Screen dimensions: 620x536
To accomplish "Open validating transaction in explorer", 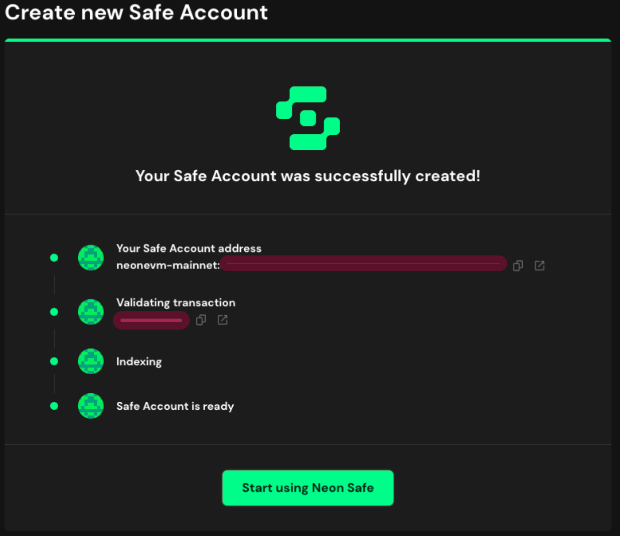I will click(223, 320).
